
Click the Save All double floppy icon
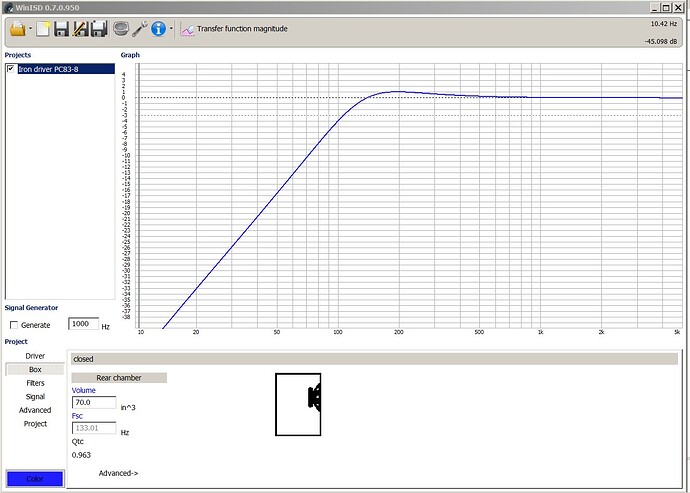tap(99, 29)
